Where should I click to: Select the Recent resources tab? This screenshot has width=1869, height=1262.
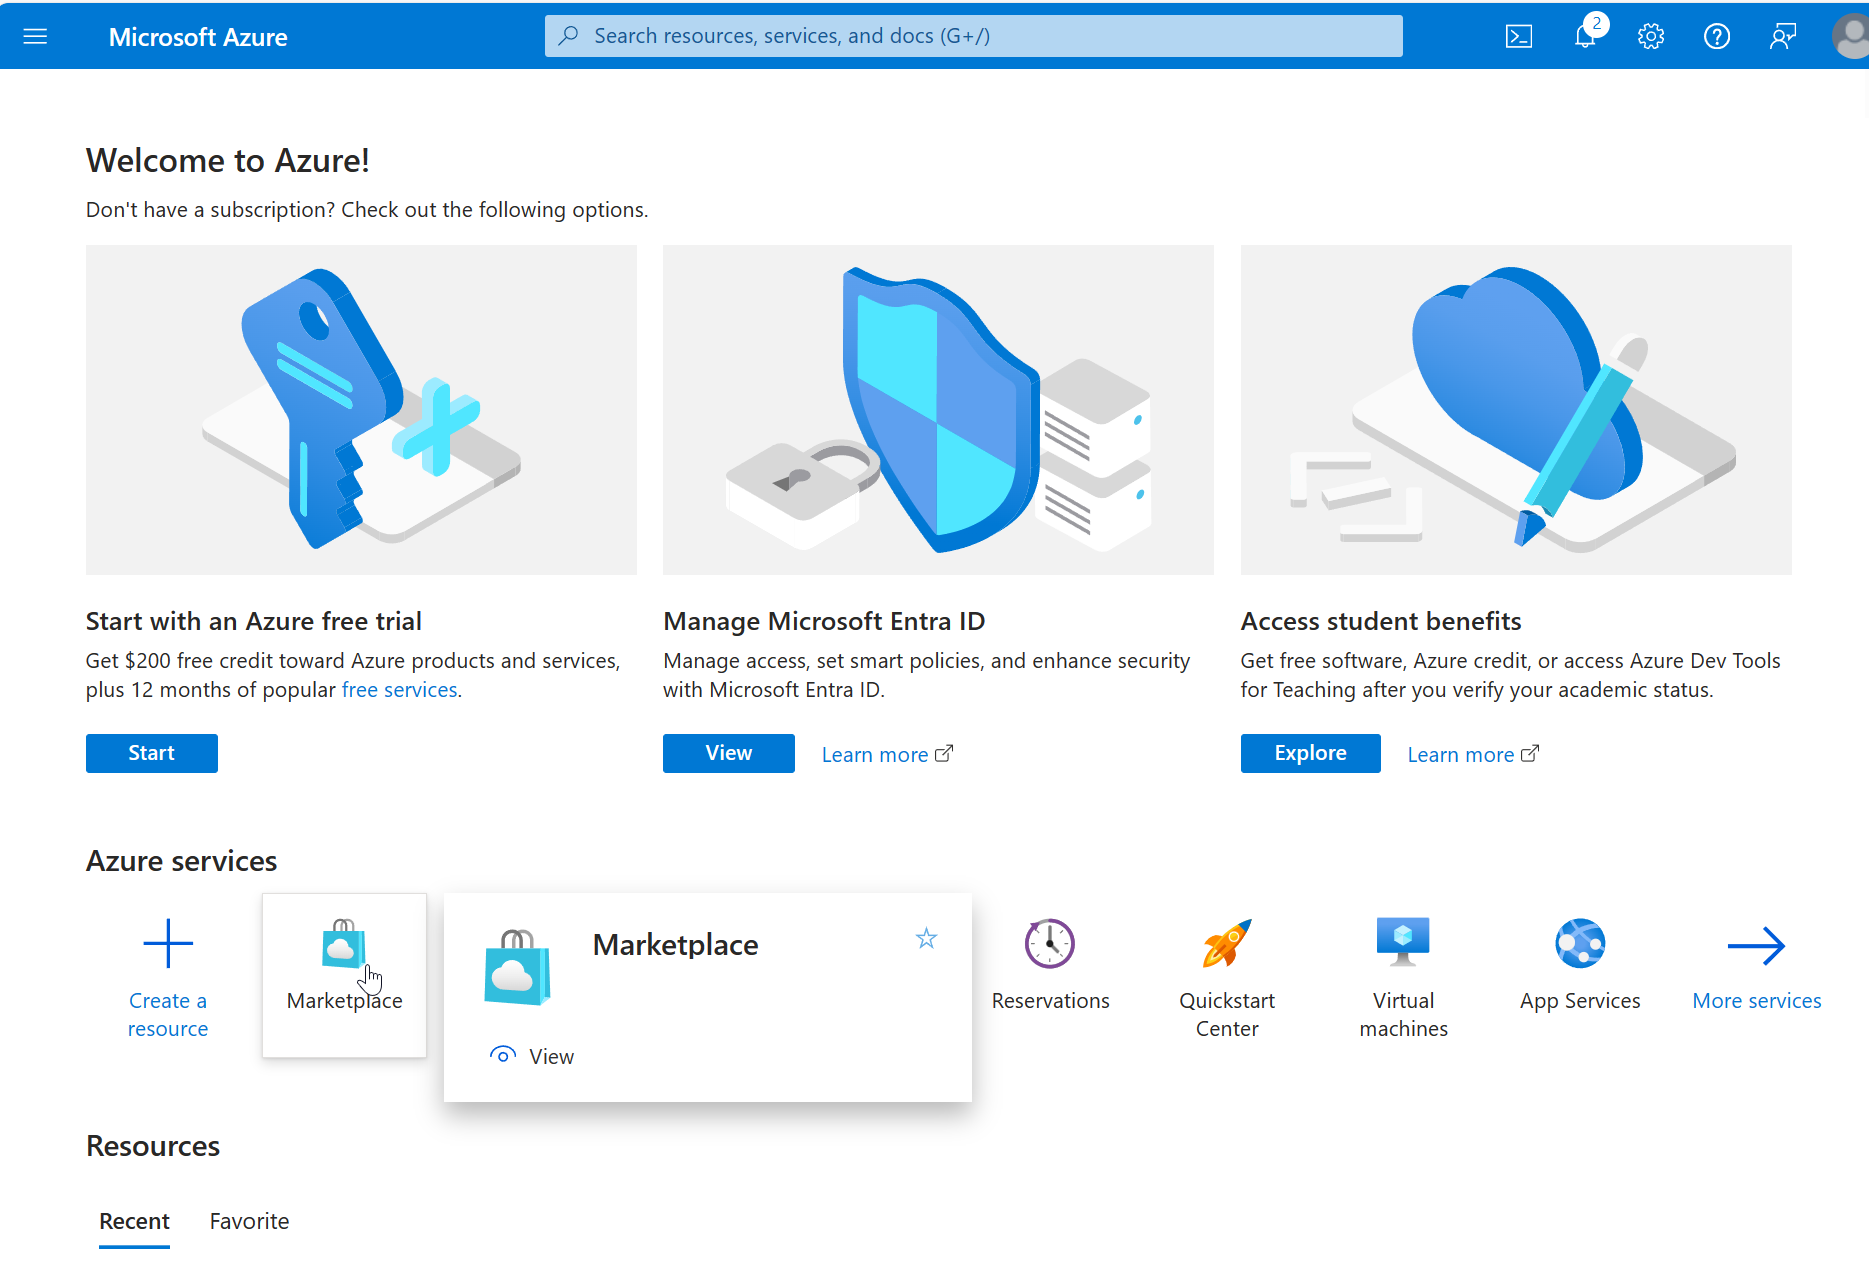(134, 1221)
